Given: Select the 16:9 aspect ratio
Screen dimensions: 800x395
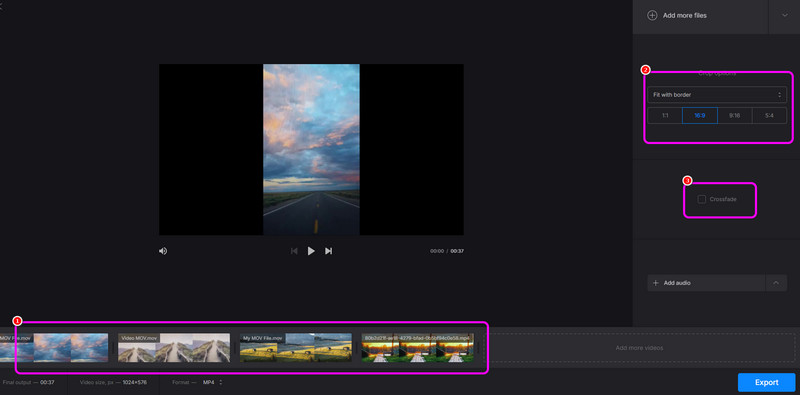Looking at the screenshot, I should [x=699, y=116].
